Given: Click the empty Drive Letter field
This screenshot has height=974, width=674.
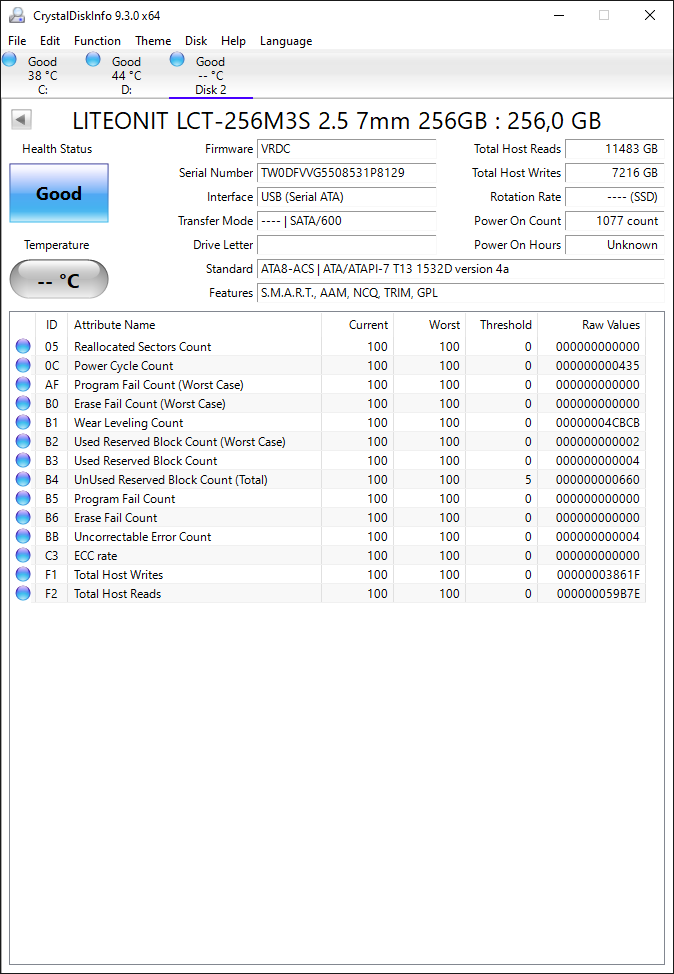Looking at the screenshot, I should 347,245.
